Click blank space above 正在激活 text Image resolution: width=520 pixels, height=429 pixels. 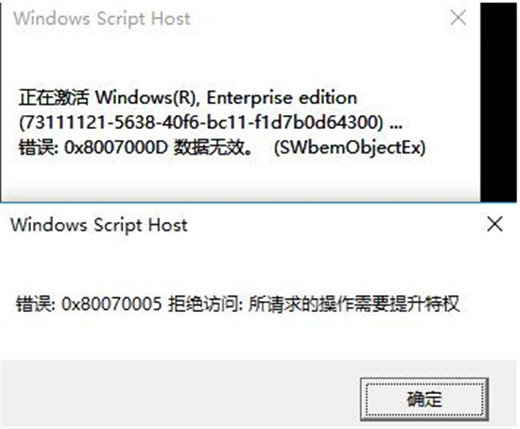240,60
